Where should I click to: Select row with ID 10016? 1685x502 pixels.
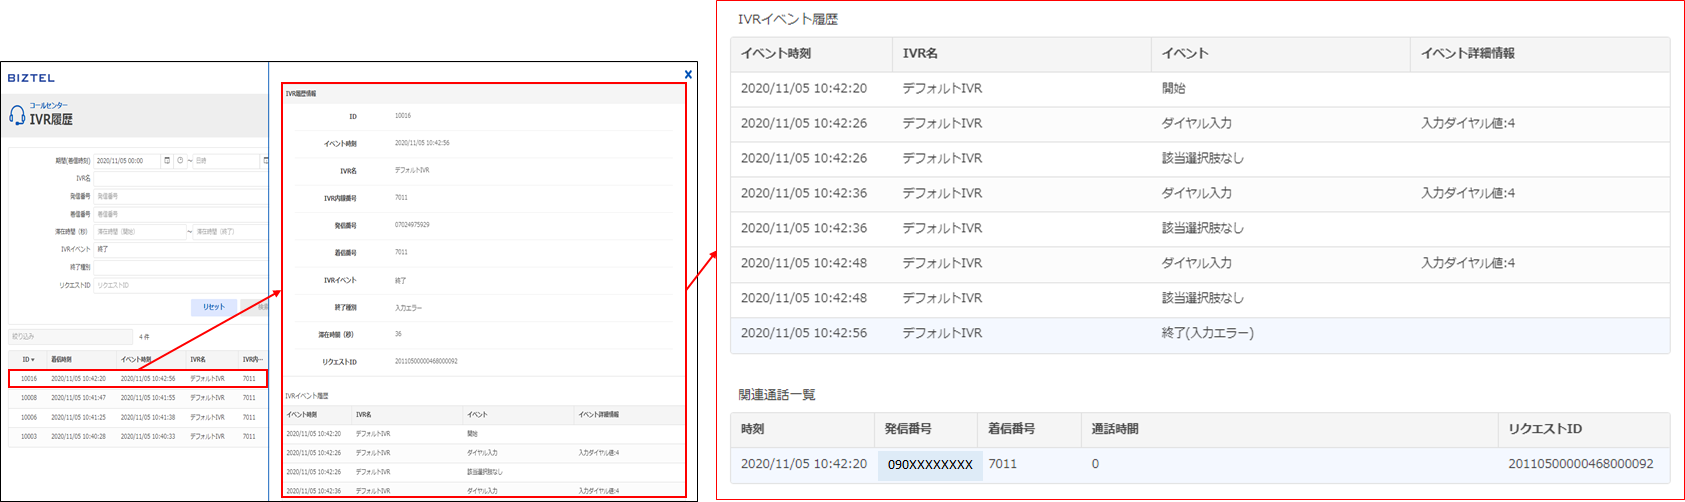pyautogui.click(x=138, y=379)
